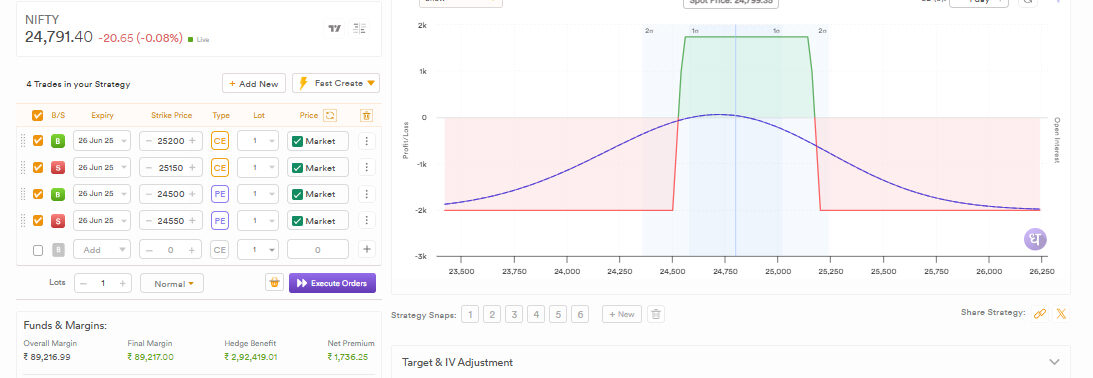Viewport: 1093px width, 378px height.
Task: Share the strategy on the X icon
Action: pyautogui.click(x=1061, y=313)
